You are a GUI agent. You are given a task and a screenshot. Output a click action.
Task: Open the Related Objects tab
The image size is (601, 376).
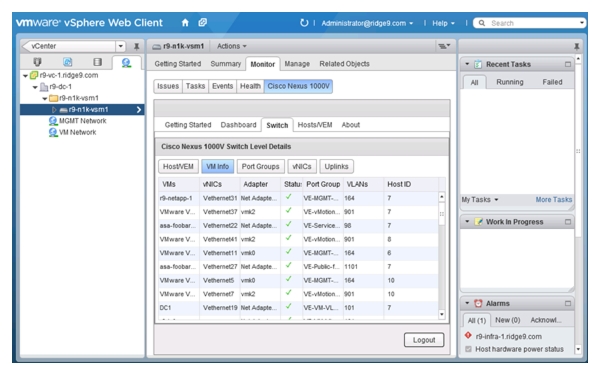pyautogui.click(x=344, y=64)
